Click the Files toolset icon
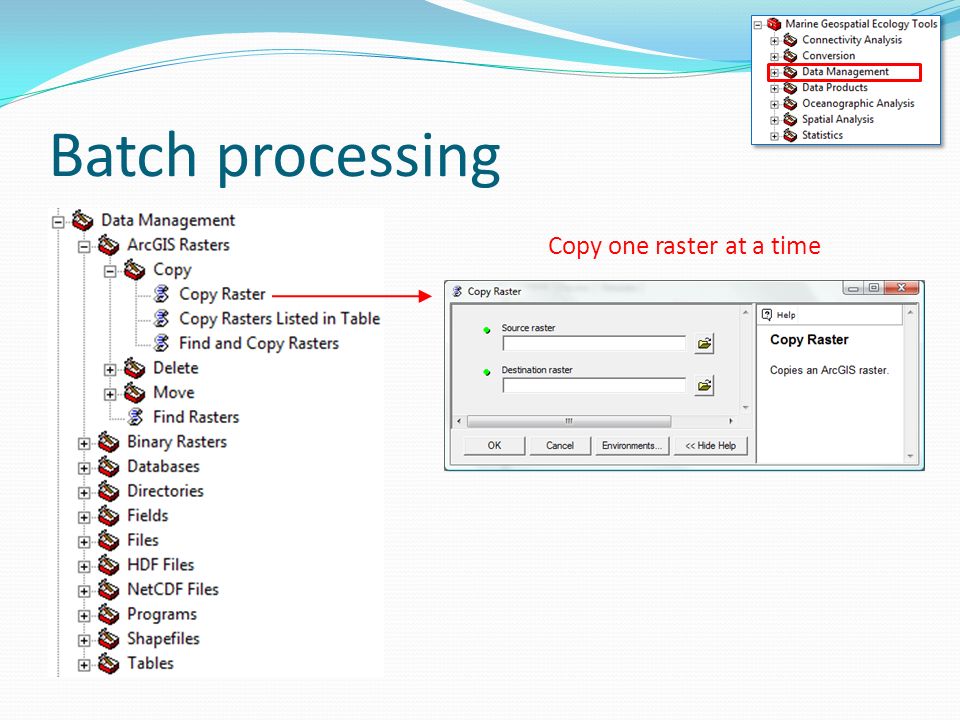This screenshot has width=960, height=720. coord(108,541)
